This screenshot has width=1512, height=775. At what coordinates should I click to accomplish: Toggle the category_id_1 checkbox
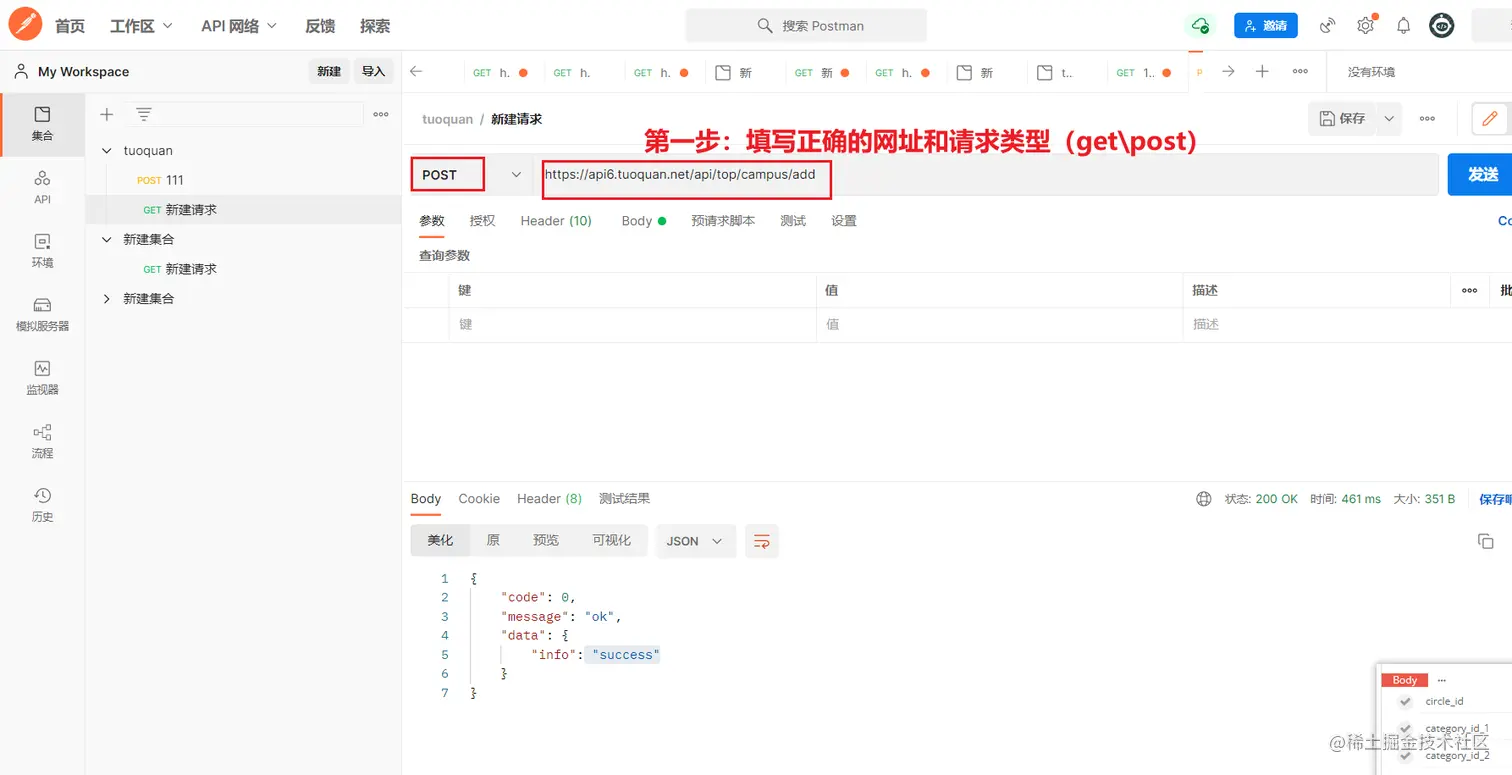click(x=1405, y=728)
